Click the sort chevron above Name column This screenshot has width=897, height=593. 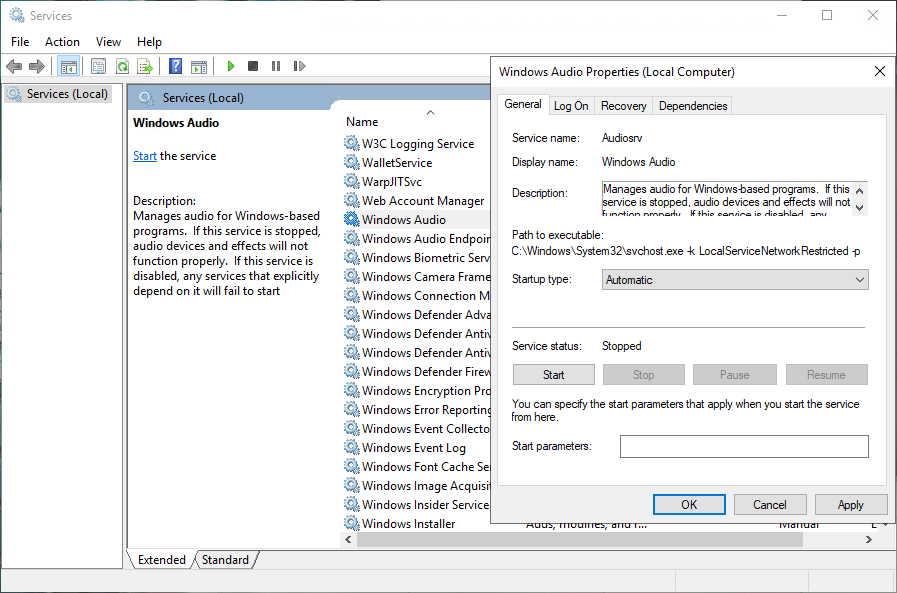(x=431, y=113)
